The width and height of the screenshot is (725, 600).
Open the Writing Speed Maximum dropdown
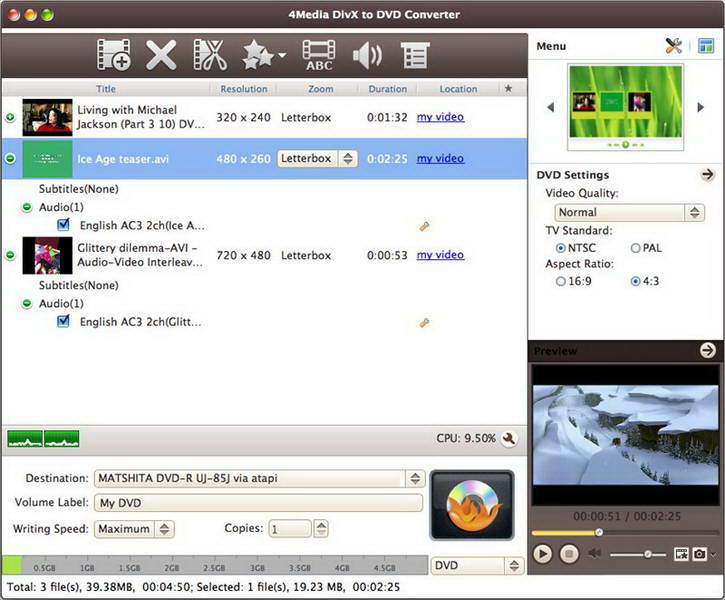click(134, 529)
